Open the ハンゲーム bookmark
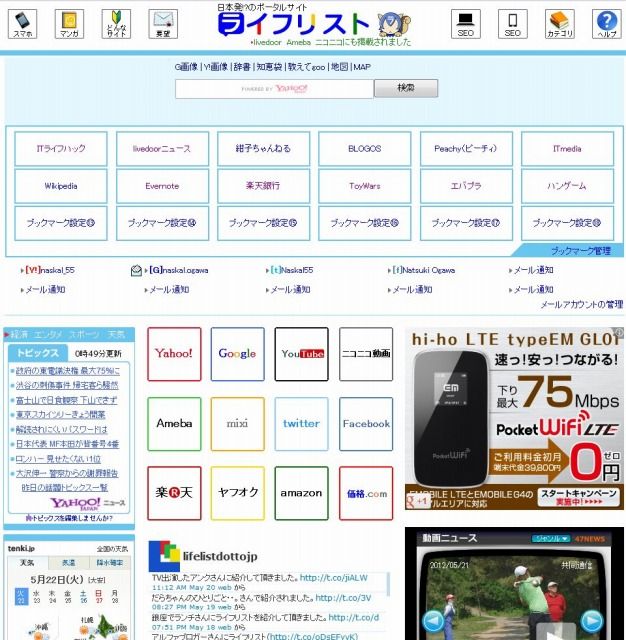 pos(568,186)
